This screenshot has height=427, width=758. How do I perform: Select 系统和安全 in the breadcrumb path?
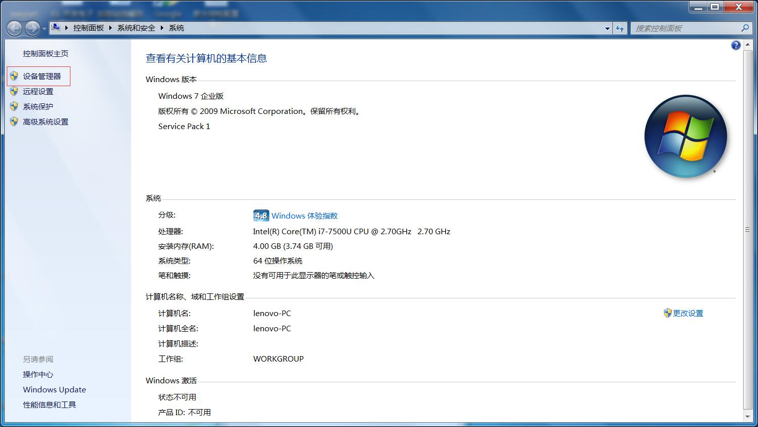pyautogui.click(x=136, y=28)
